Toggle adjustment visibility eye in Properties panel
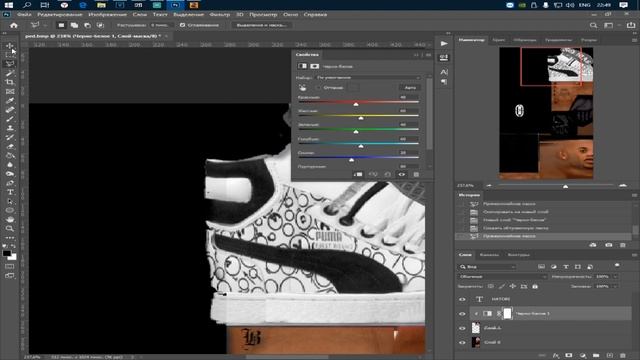 402,174
